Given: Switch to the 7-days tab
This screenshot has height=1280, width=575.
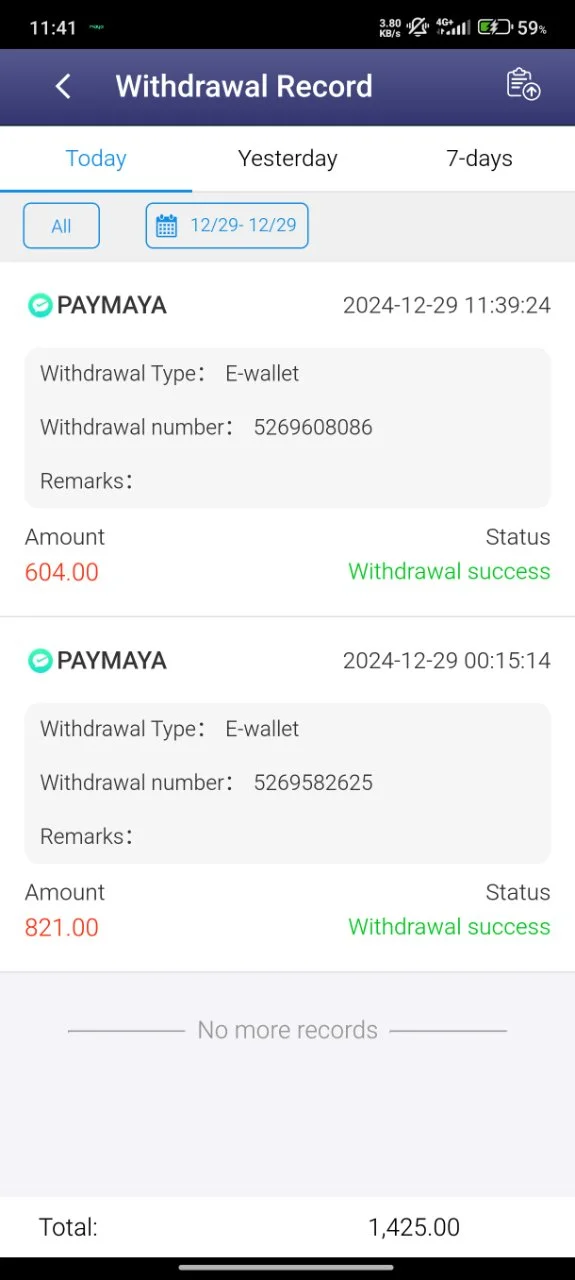Looking at the screenshot, I should point(479,158).
